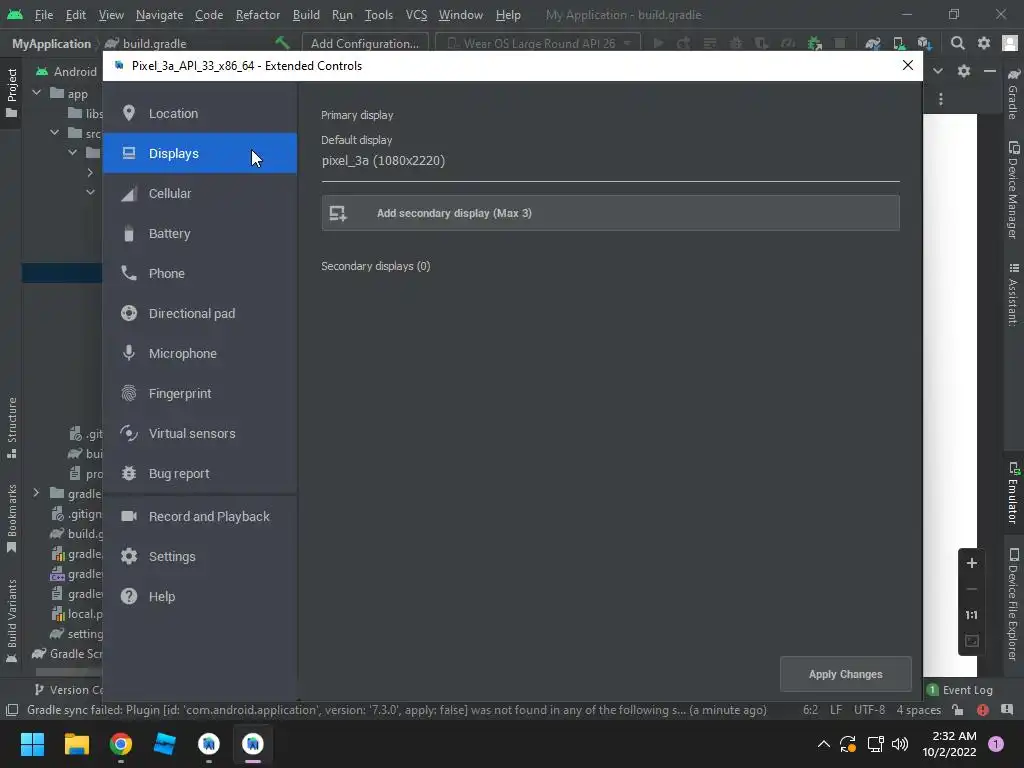Click the Device Manager toolbar icon
The width and height of the screenshot is (1024, 768).
899,43
